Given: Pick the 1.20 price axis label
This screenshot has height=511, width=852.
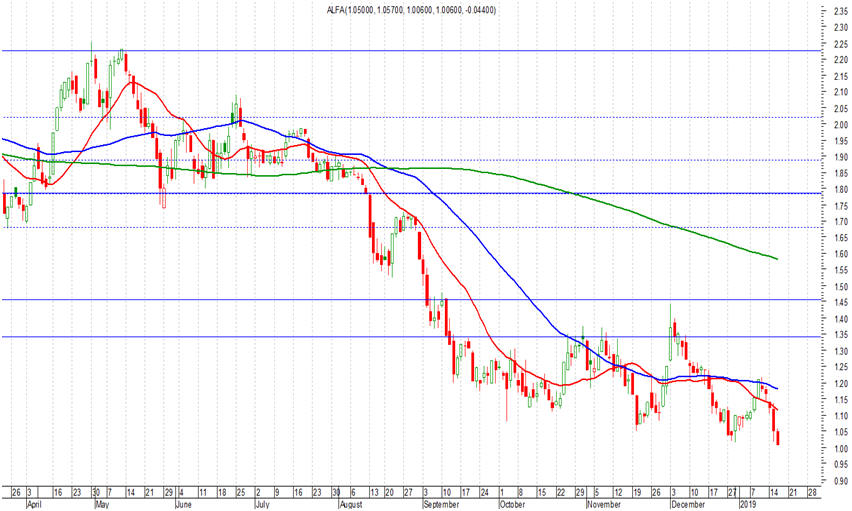Looking at the screenshot, I should (x=841, y=383).
